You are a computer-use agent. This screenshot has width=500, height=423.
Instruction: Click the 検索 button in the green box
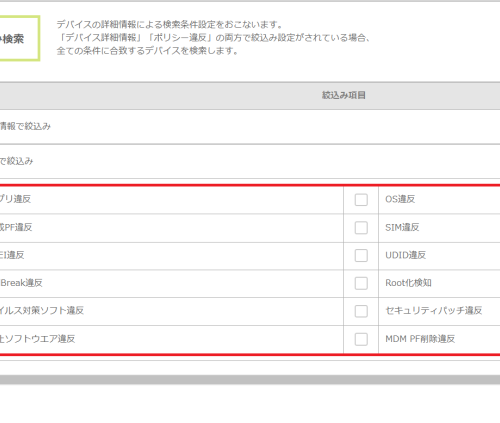[19, 38]
